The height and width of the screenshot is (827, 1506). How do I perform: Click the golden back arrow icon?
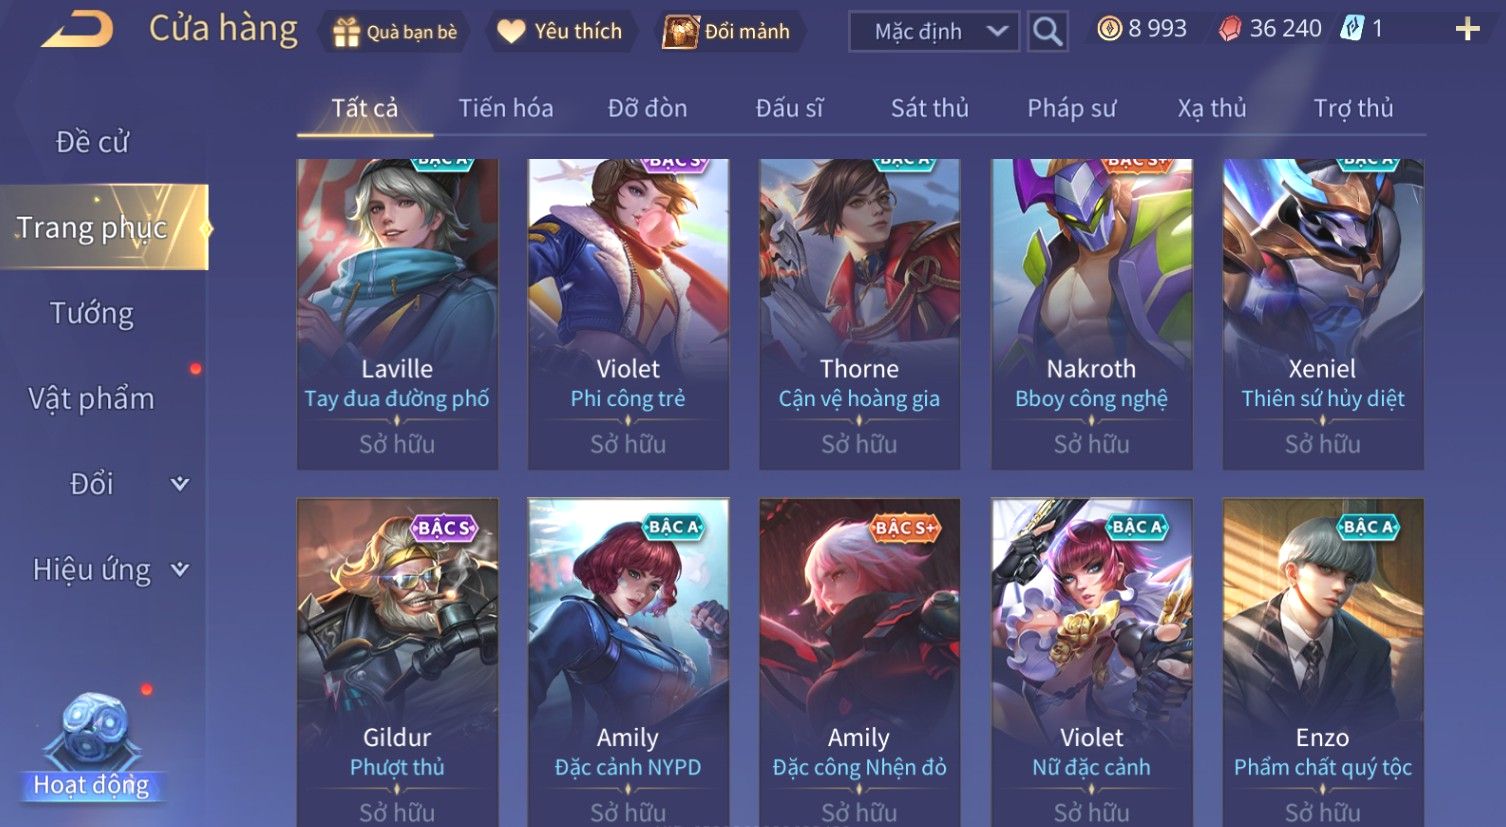77,30
